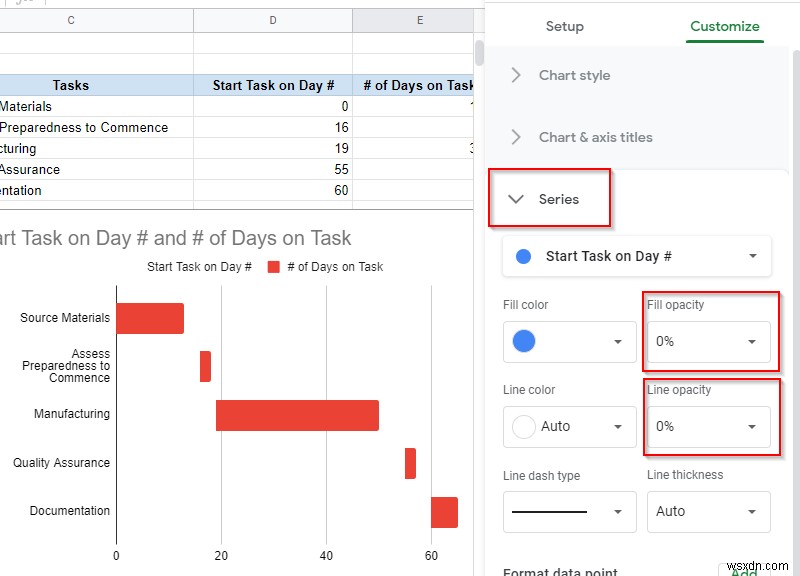Open the Line thickness dropdown
Viewport: 800px width, 576px height.
pos(708,512)
